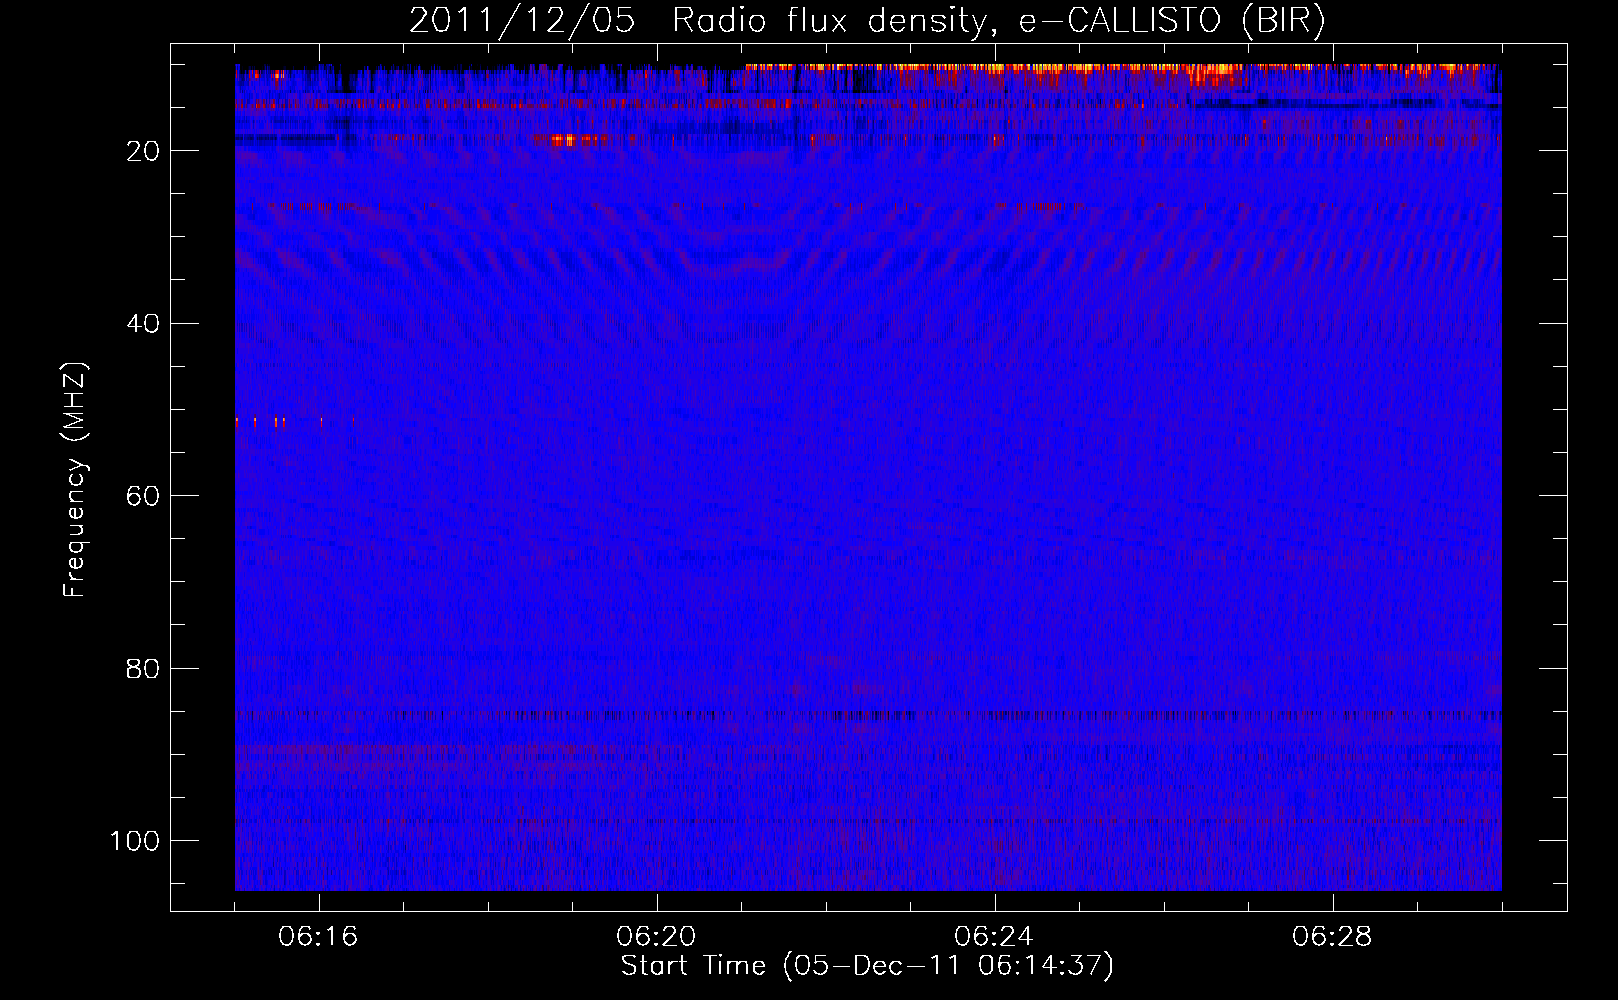Select the 'Frequency (MHZ)' y-axis label
Image resolution: width=1618 pixels, height=1000 pixels.
pyautogui.click(x=75, y=479)
